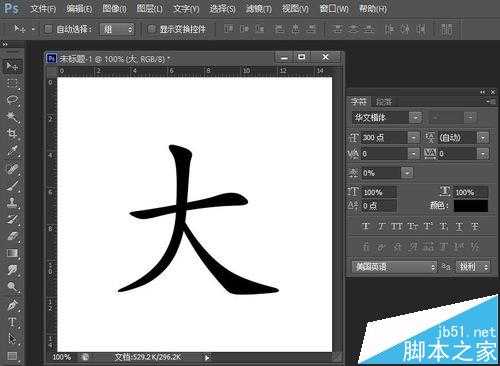The height and width of the screenshot is (366, 500).
Task: Open the 美国英语 language dropdown
Action: pos(394,266)
